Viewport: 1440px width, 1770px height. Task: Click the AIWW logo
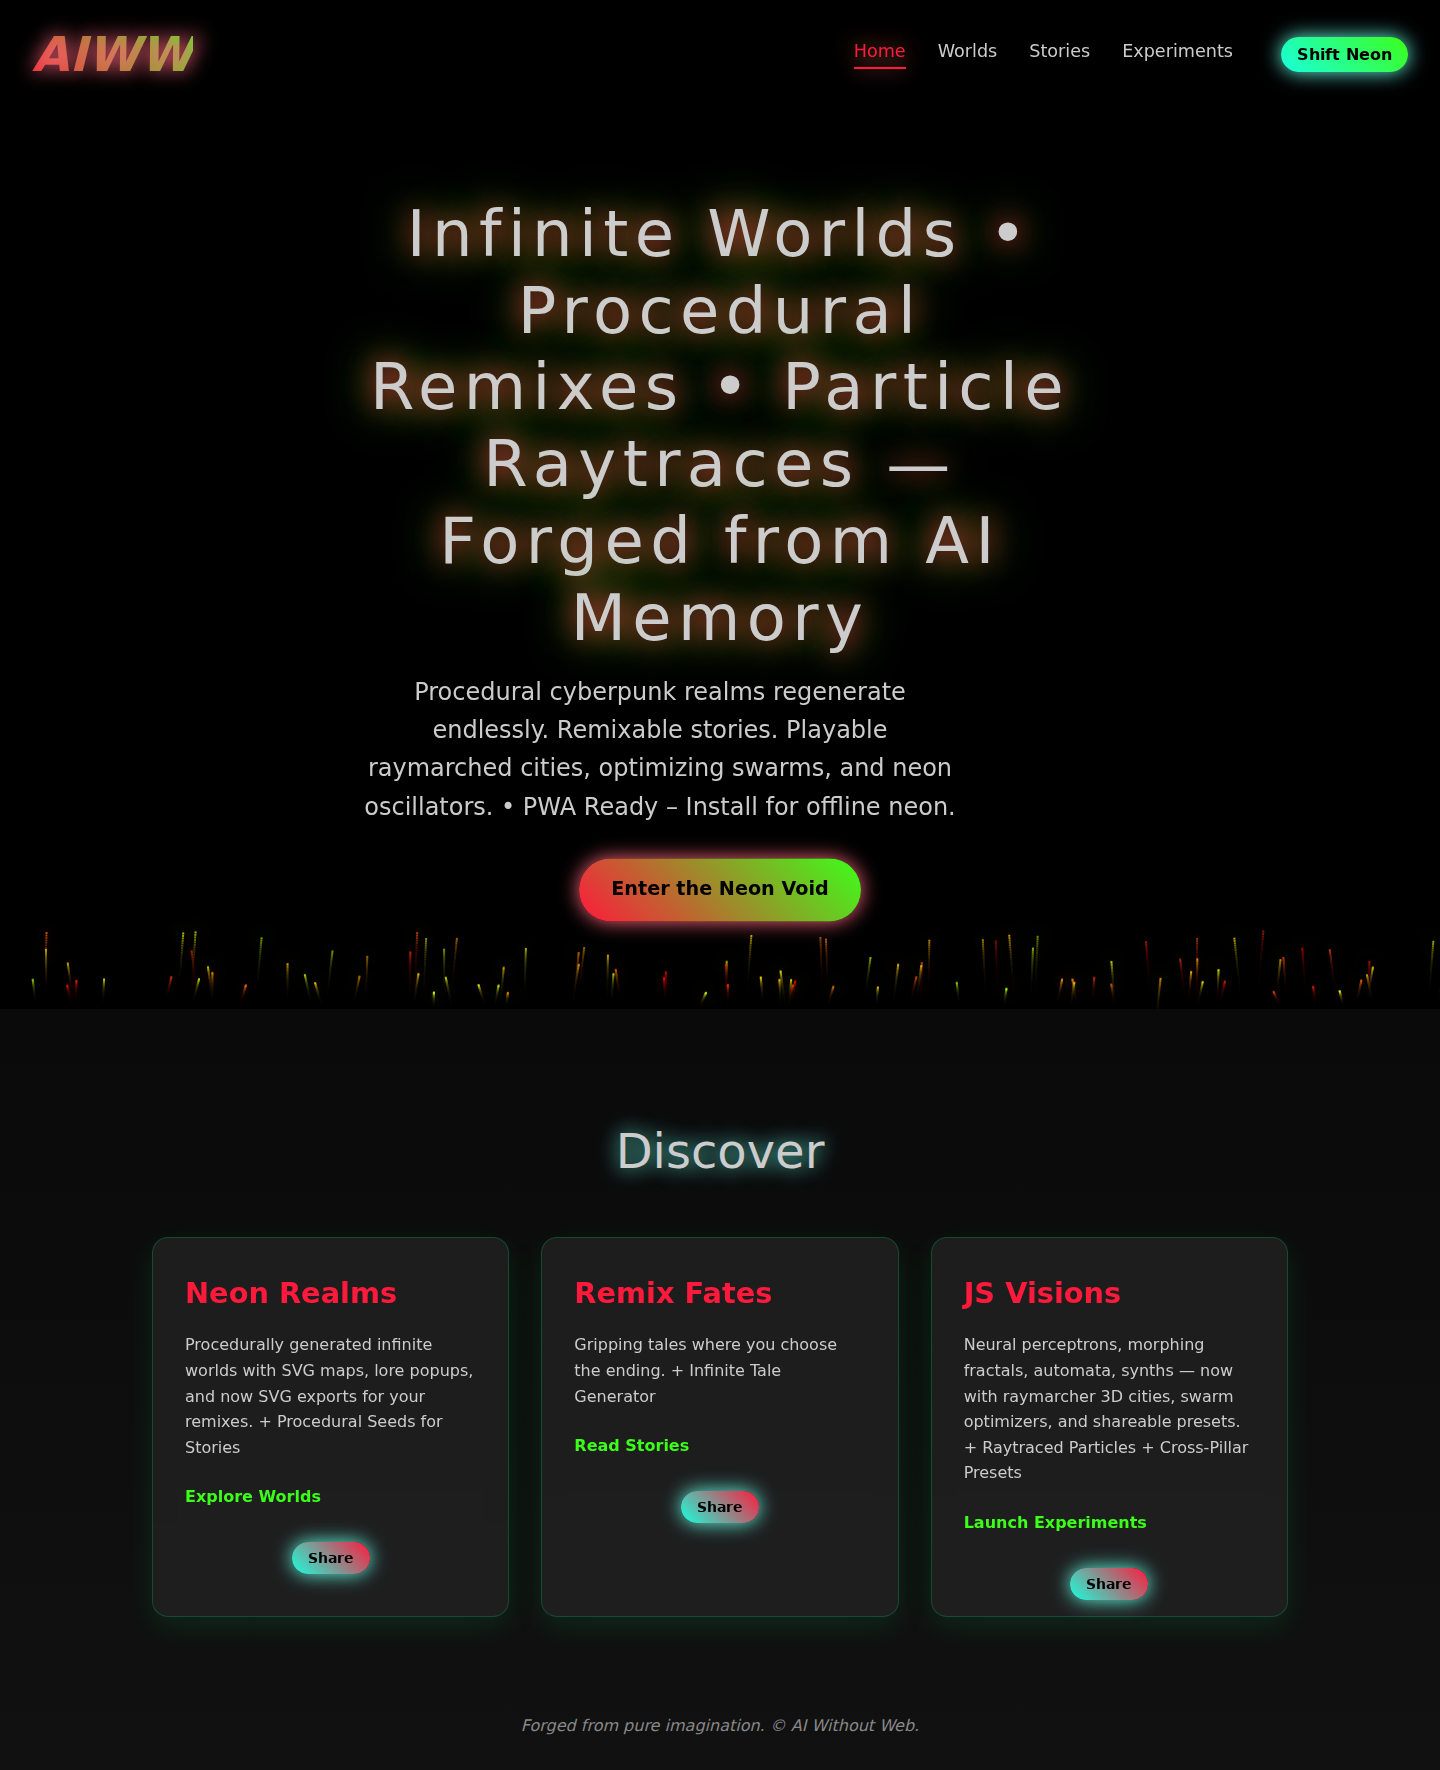pos(114,54)
